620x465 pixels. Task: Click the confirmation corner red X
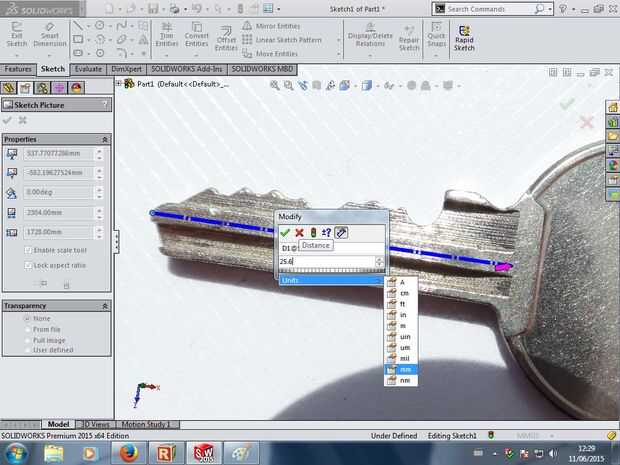click(x=586, y=122)
